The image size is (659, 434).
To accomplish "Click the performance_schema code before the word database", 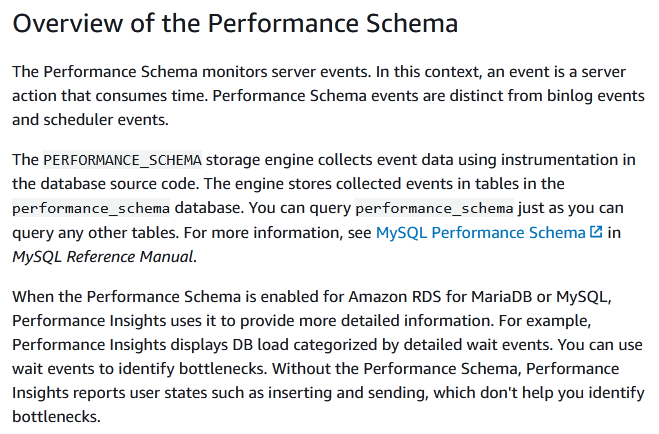I will pyautogui.click(x=91, y=208).
